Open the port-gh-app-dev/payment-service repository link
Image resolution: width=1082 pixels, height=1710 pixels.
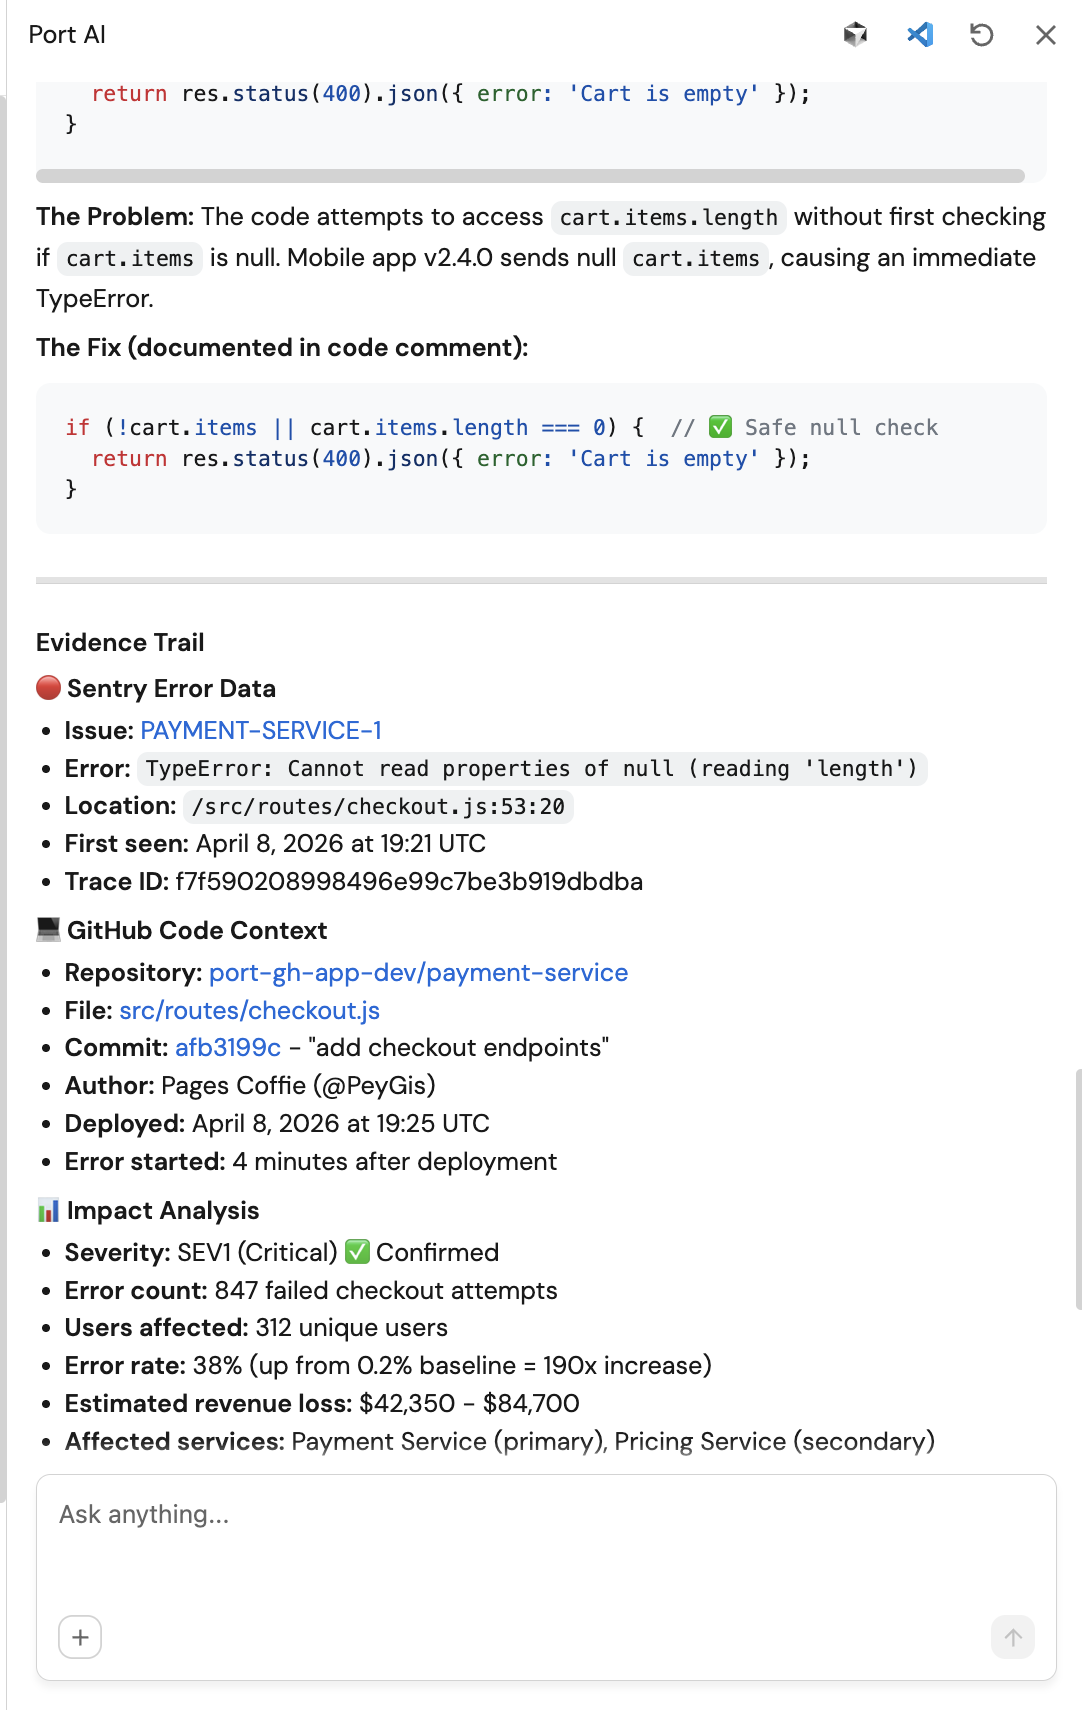pyautogui.click(x=418, y=973)
